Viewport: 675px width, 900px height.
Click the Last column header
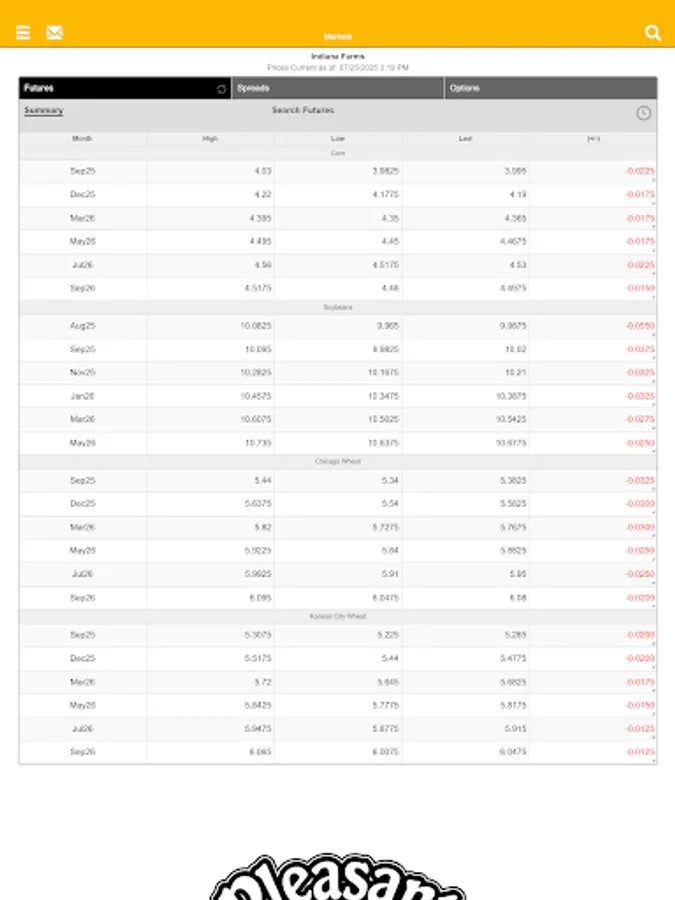(466, 139)
